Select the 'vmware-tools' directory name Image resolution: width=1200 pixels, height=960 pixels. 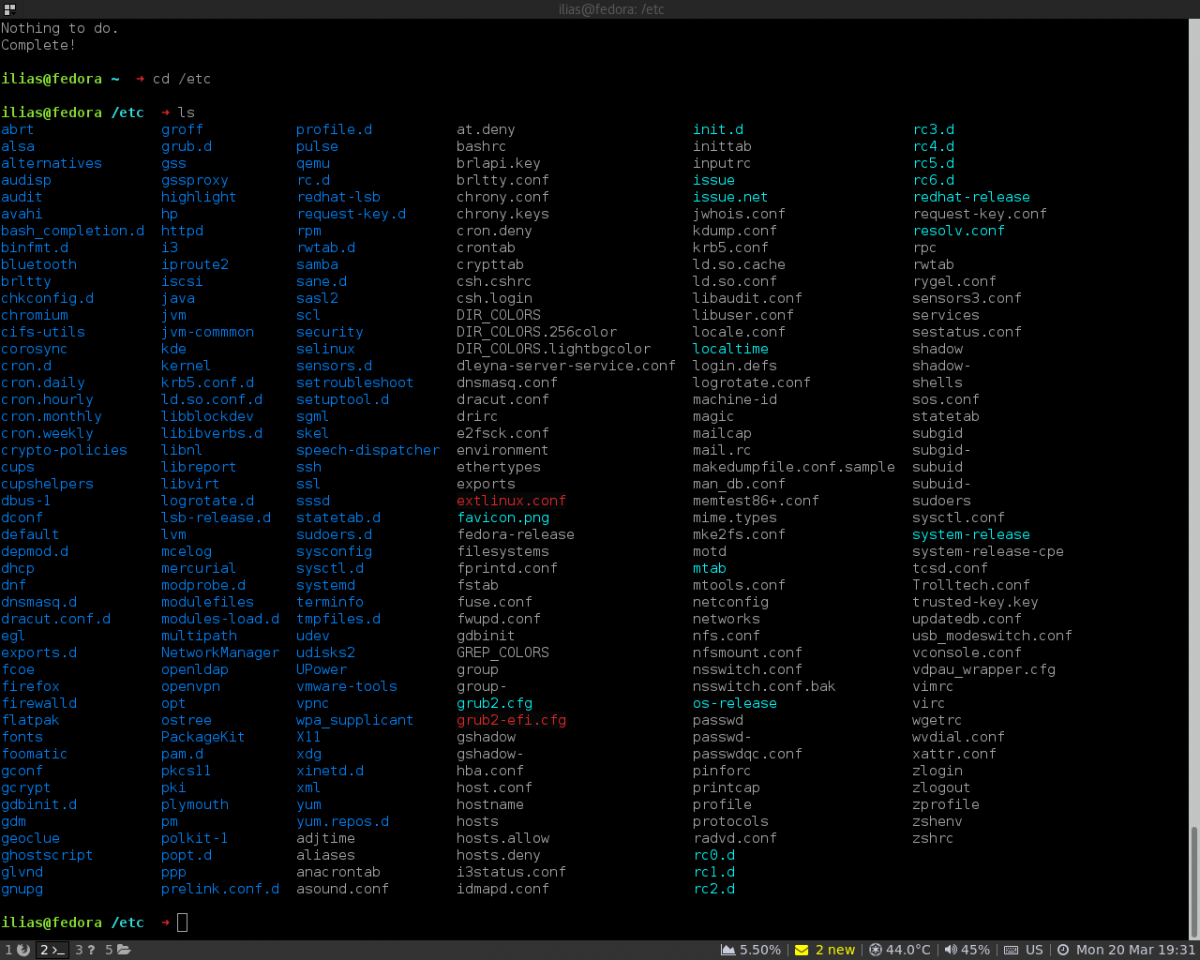coord(347,686)
